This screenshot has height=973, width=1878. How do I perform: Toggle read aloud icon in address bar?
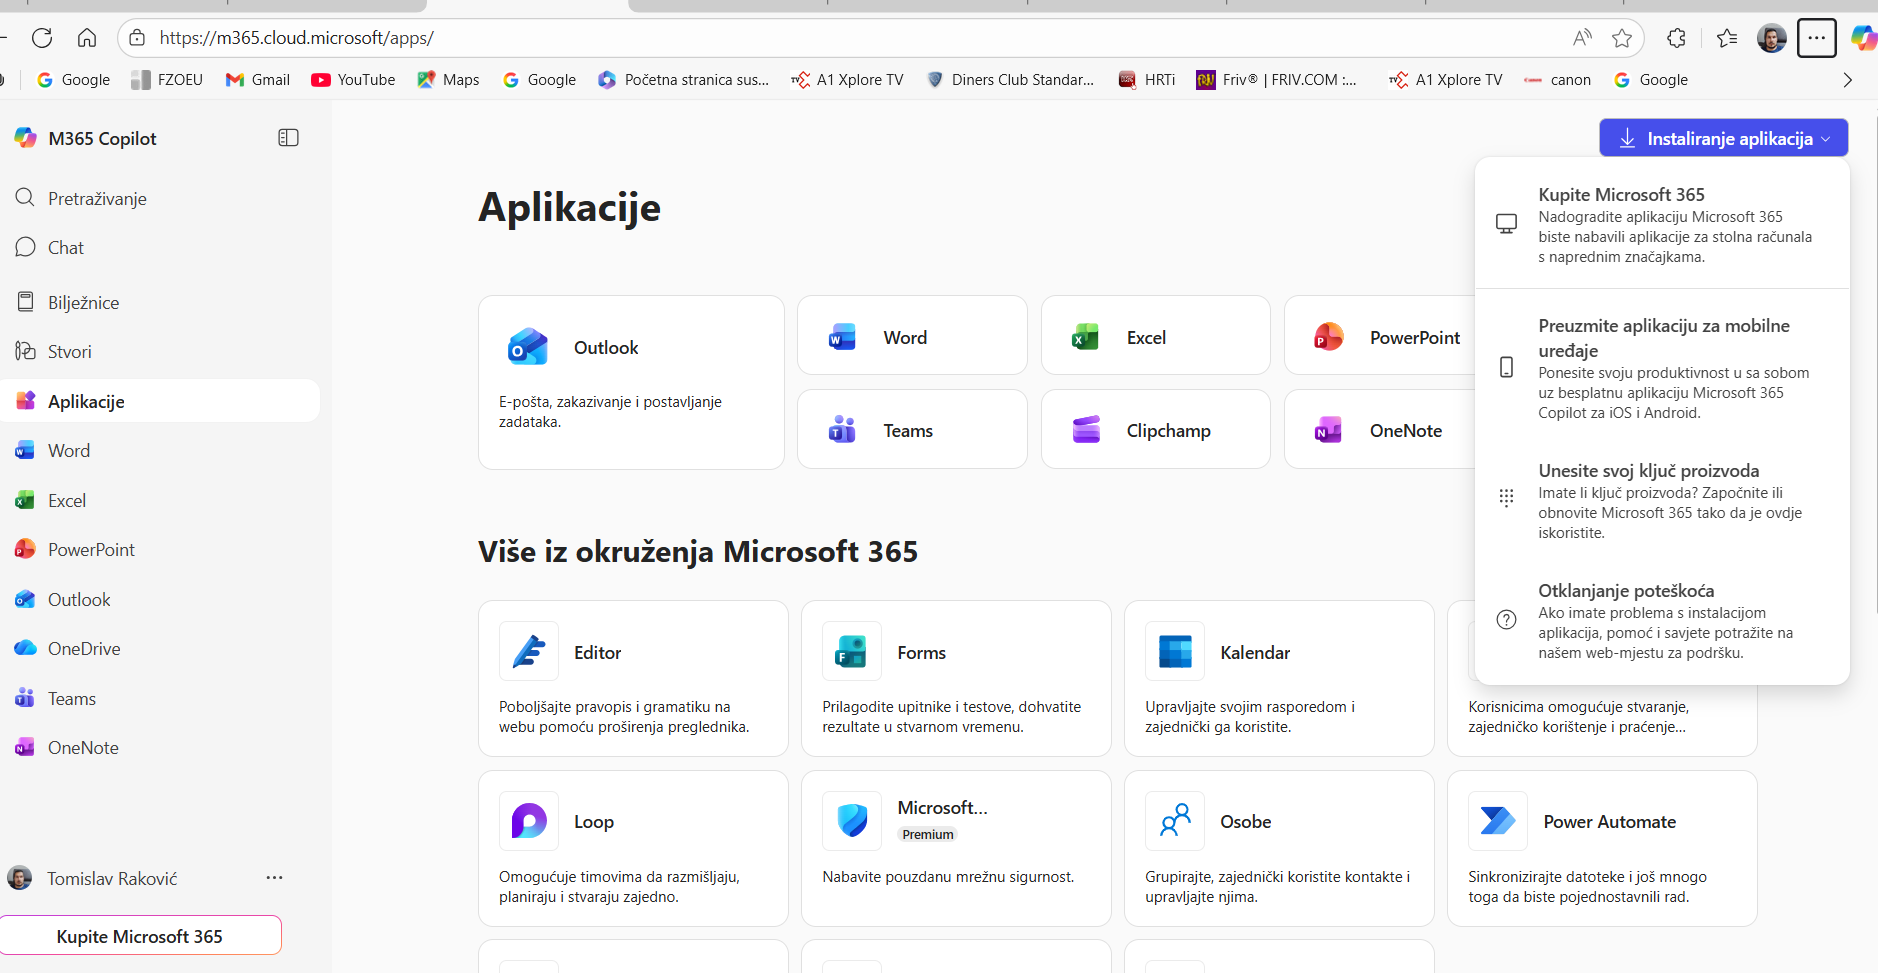1581,38
